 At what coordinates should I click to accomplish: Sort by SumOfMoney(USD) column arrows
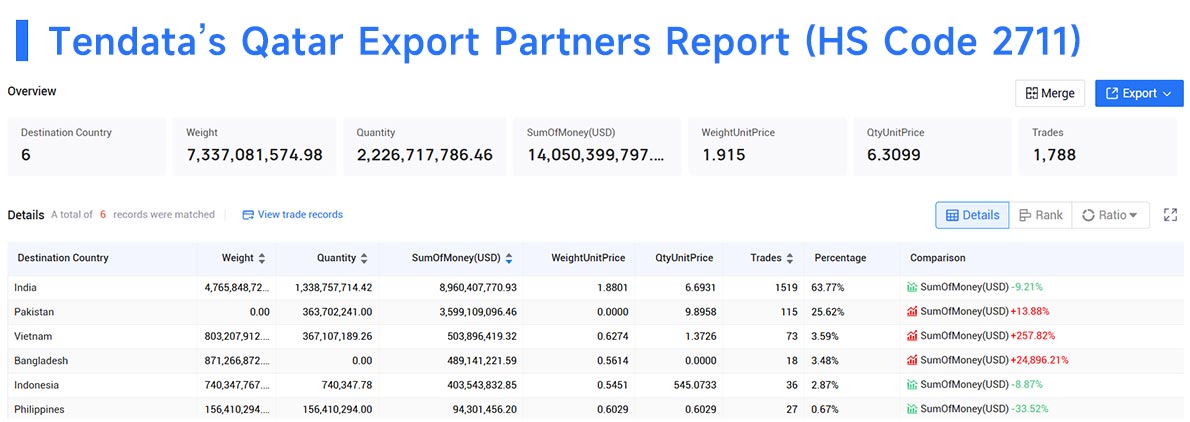[508, 258]
